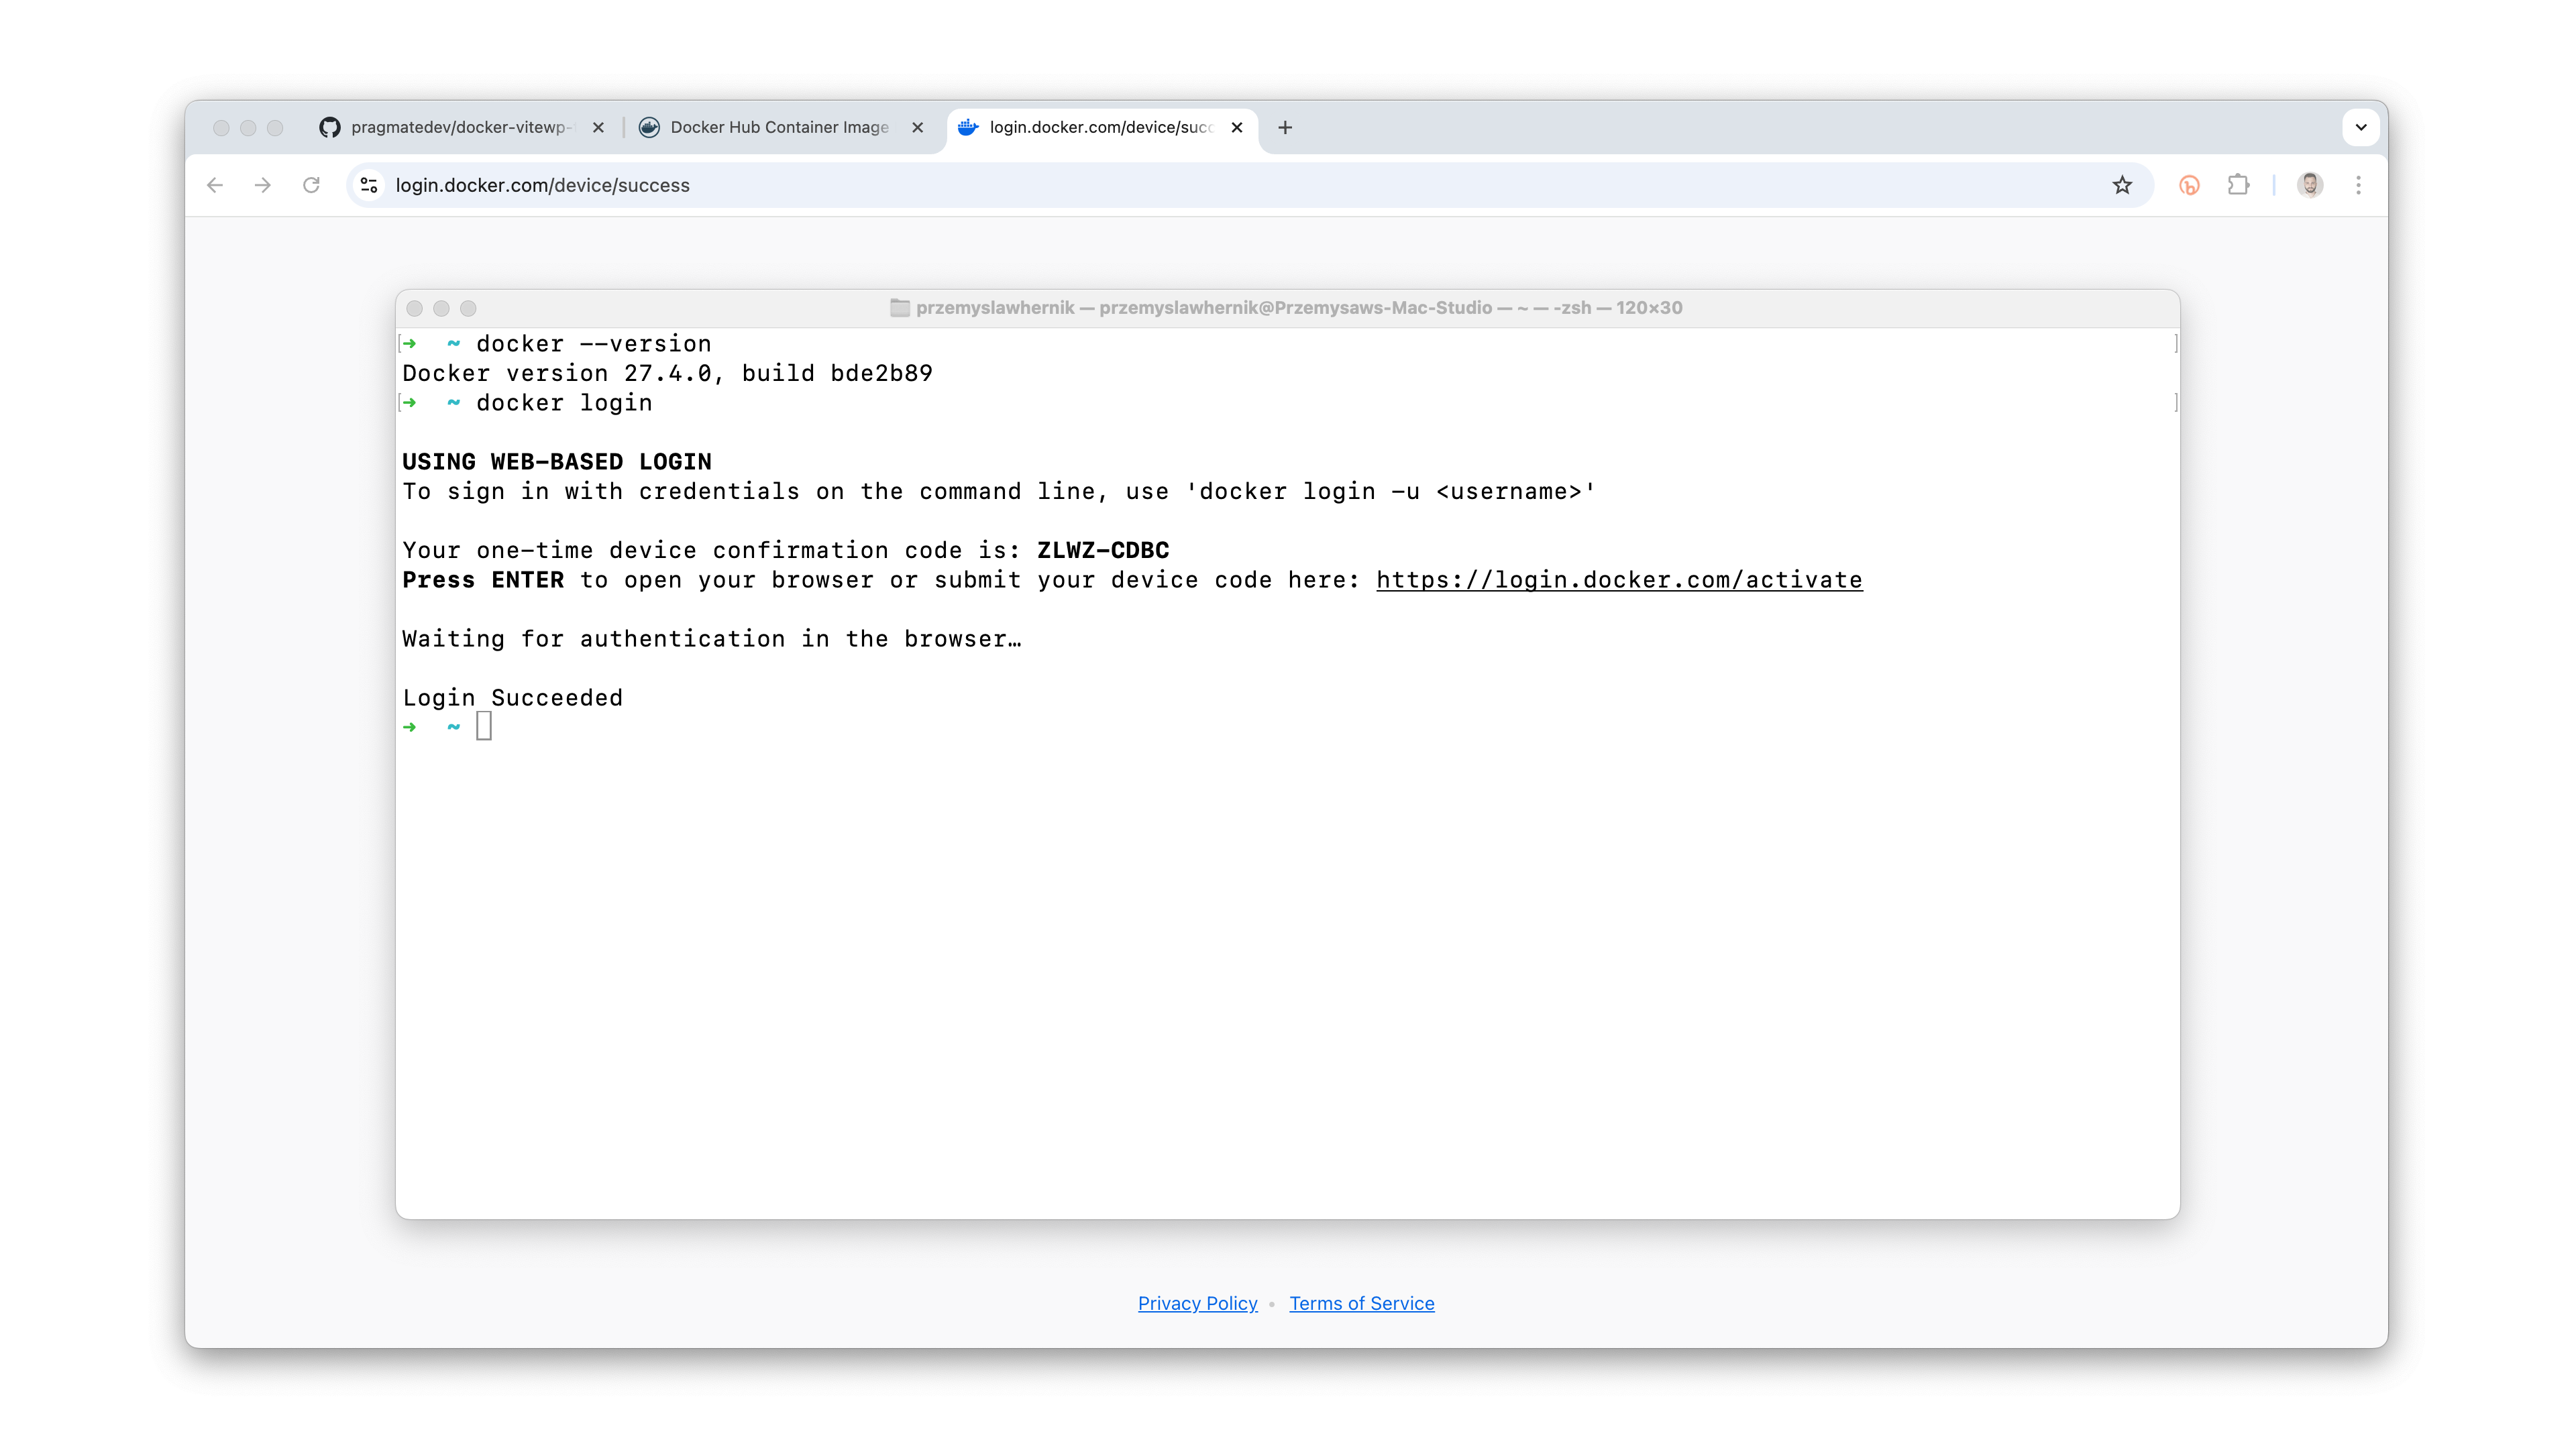Close the Docker Hub Container Image tab
The width and height of the screenshot is (2576, 1450).
tap(917, 127)
